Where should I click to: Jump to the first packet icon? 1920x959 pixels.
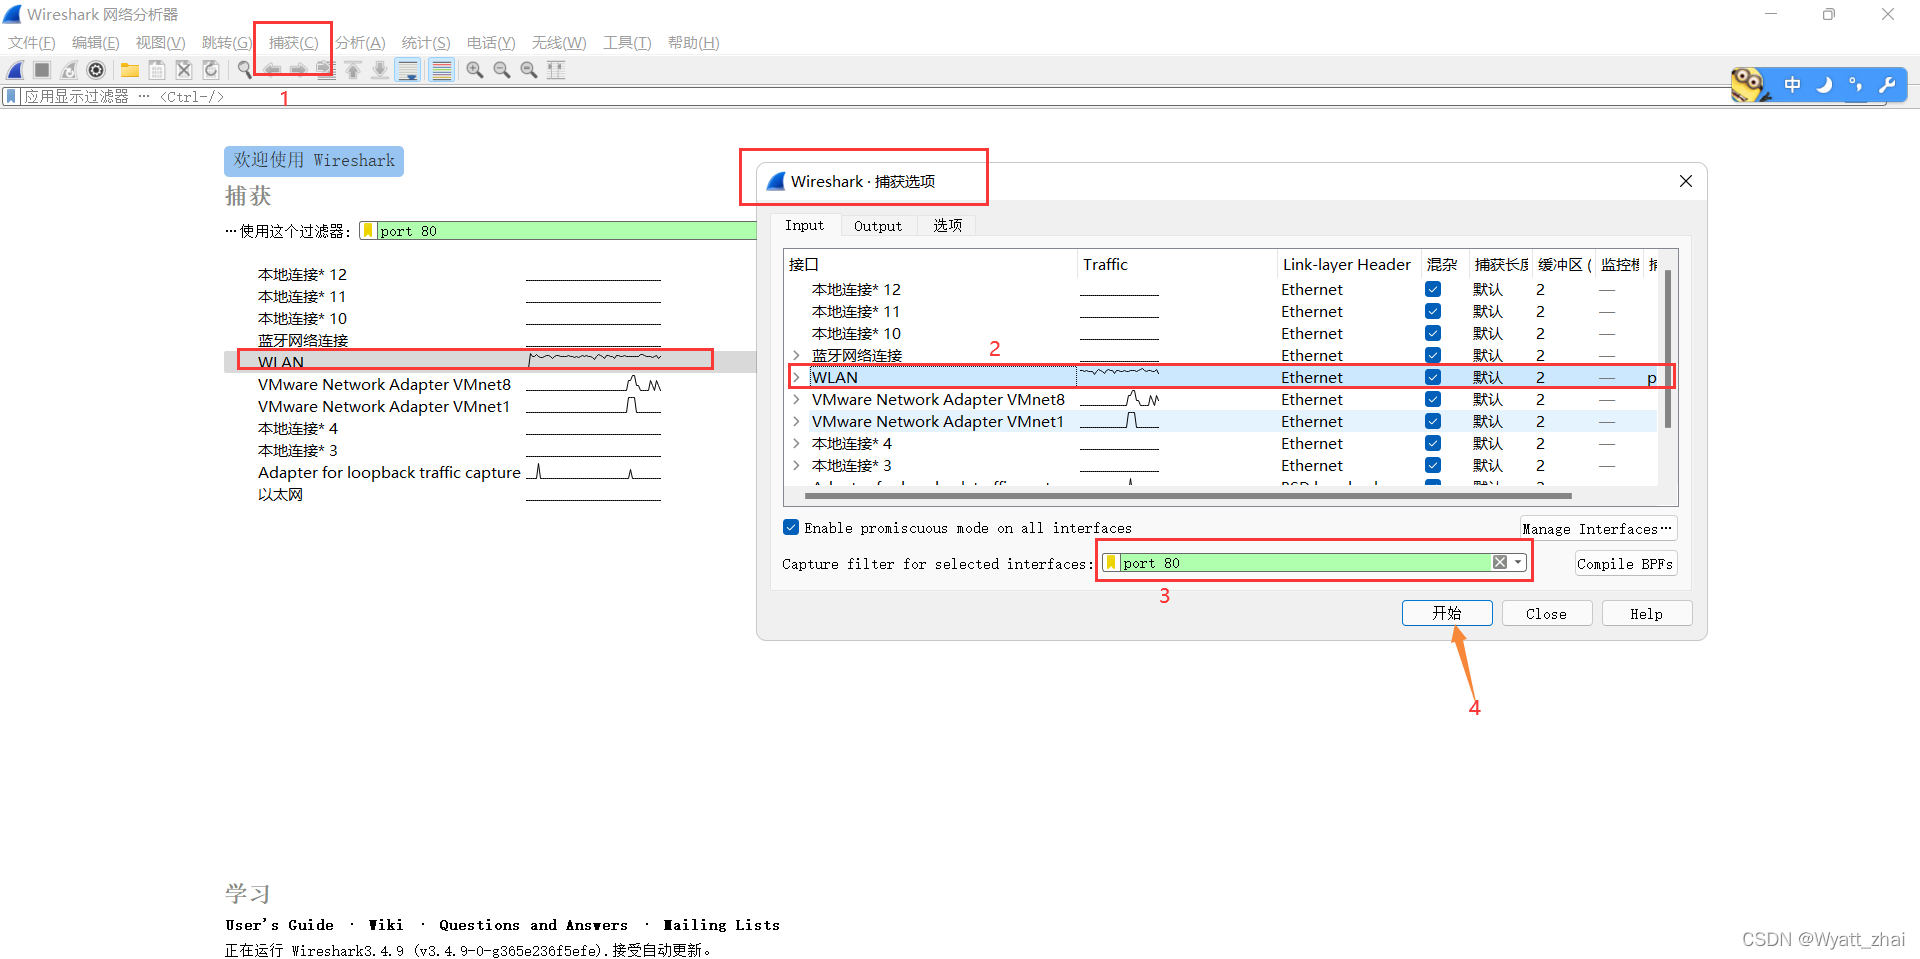tap(353, 70)
